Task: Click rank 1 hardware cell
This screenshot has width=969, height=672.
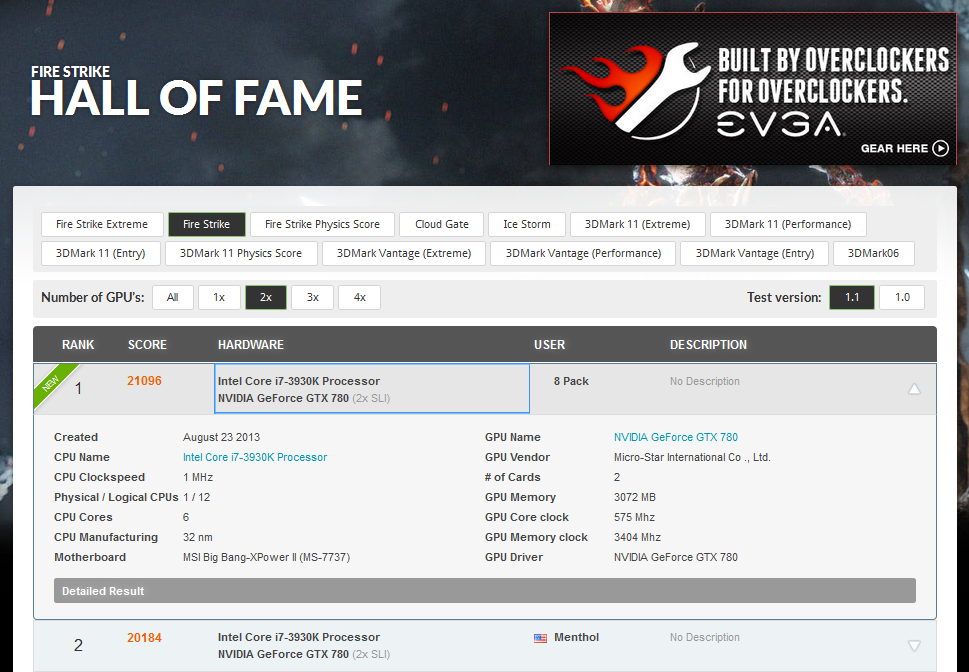Action: point(372,389)
